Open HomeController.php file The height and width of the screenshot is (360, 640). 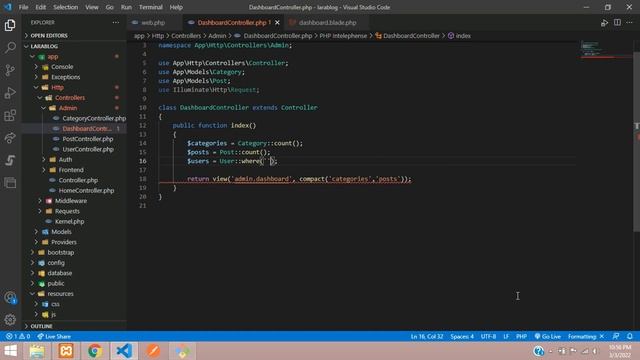click(86, 191)
